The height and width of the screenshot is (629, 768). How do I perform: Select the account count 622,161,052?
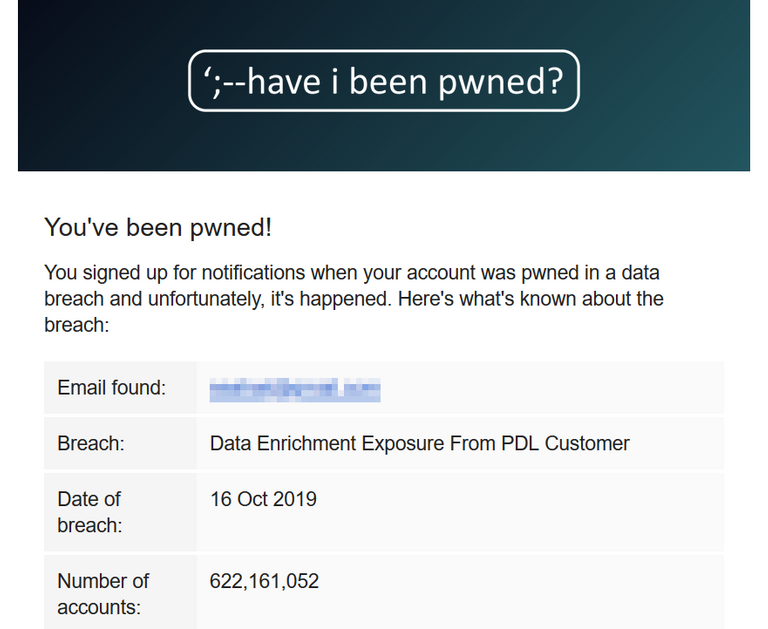(264, 581)
